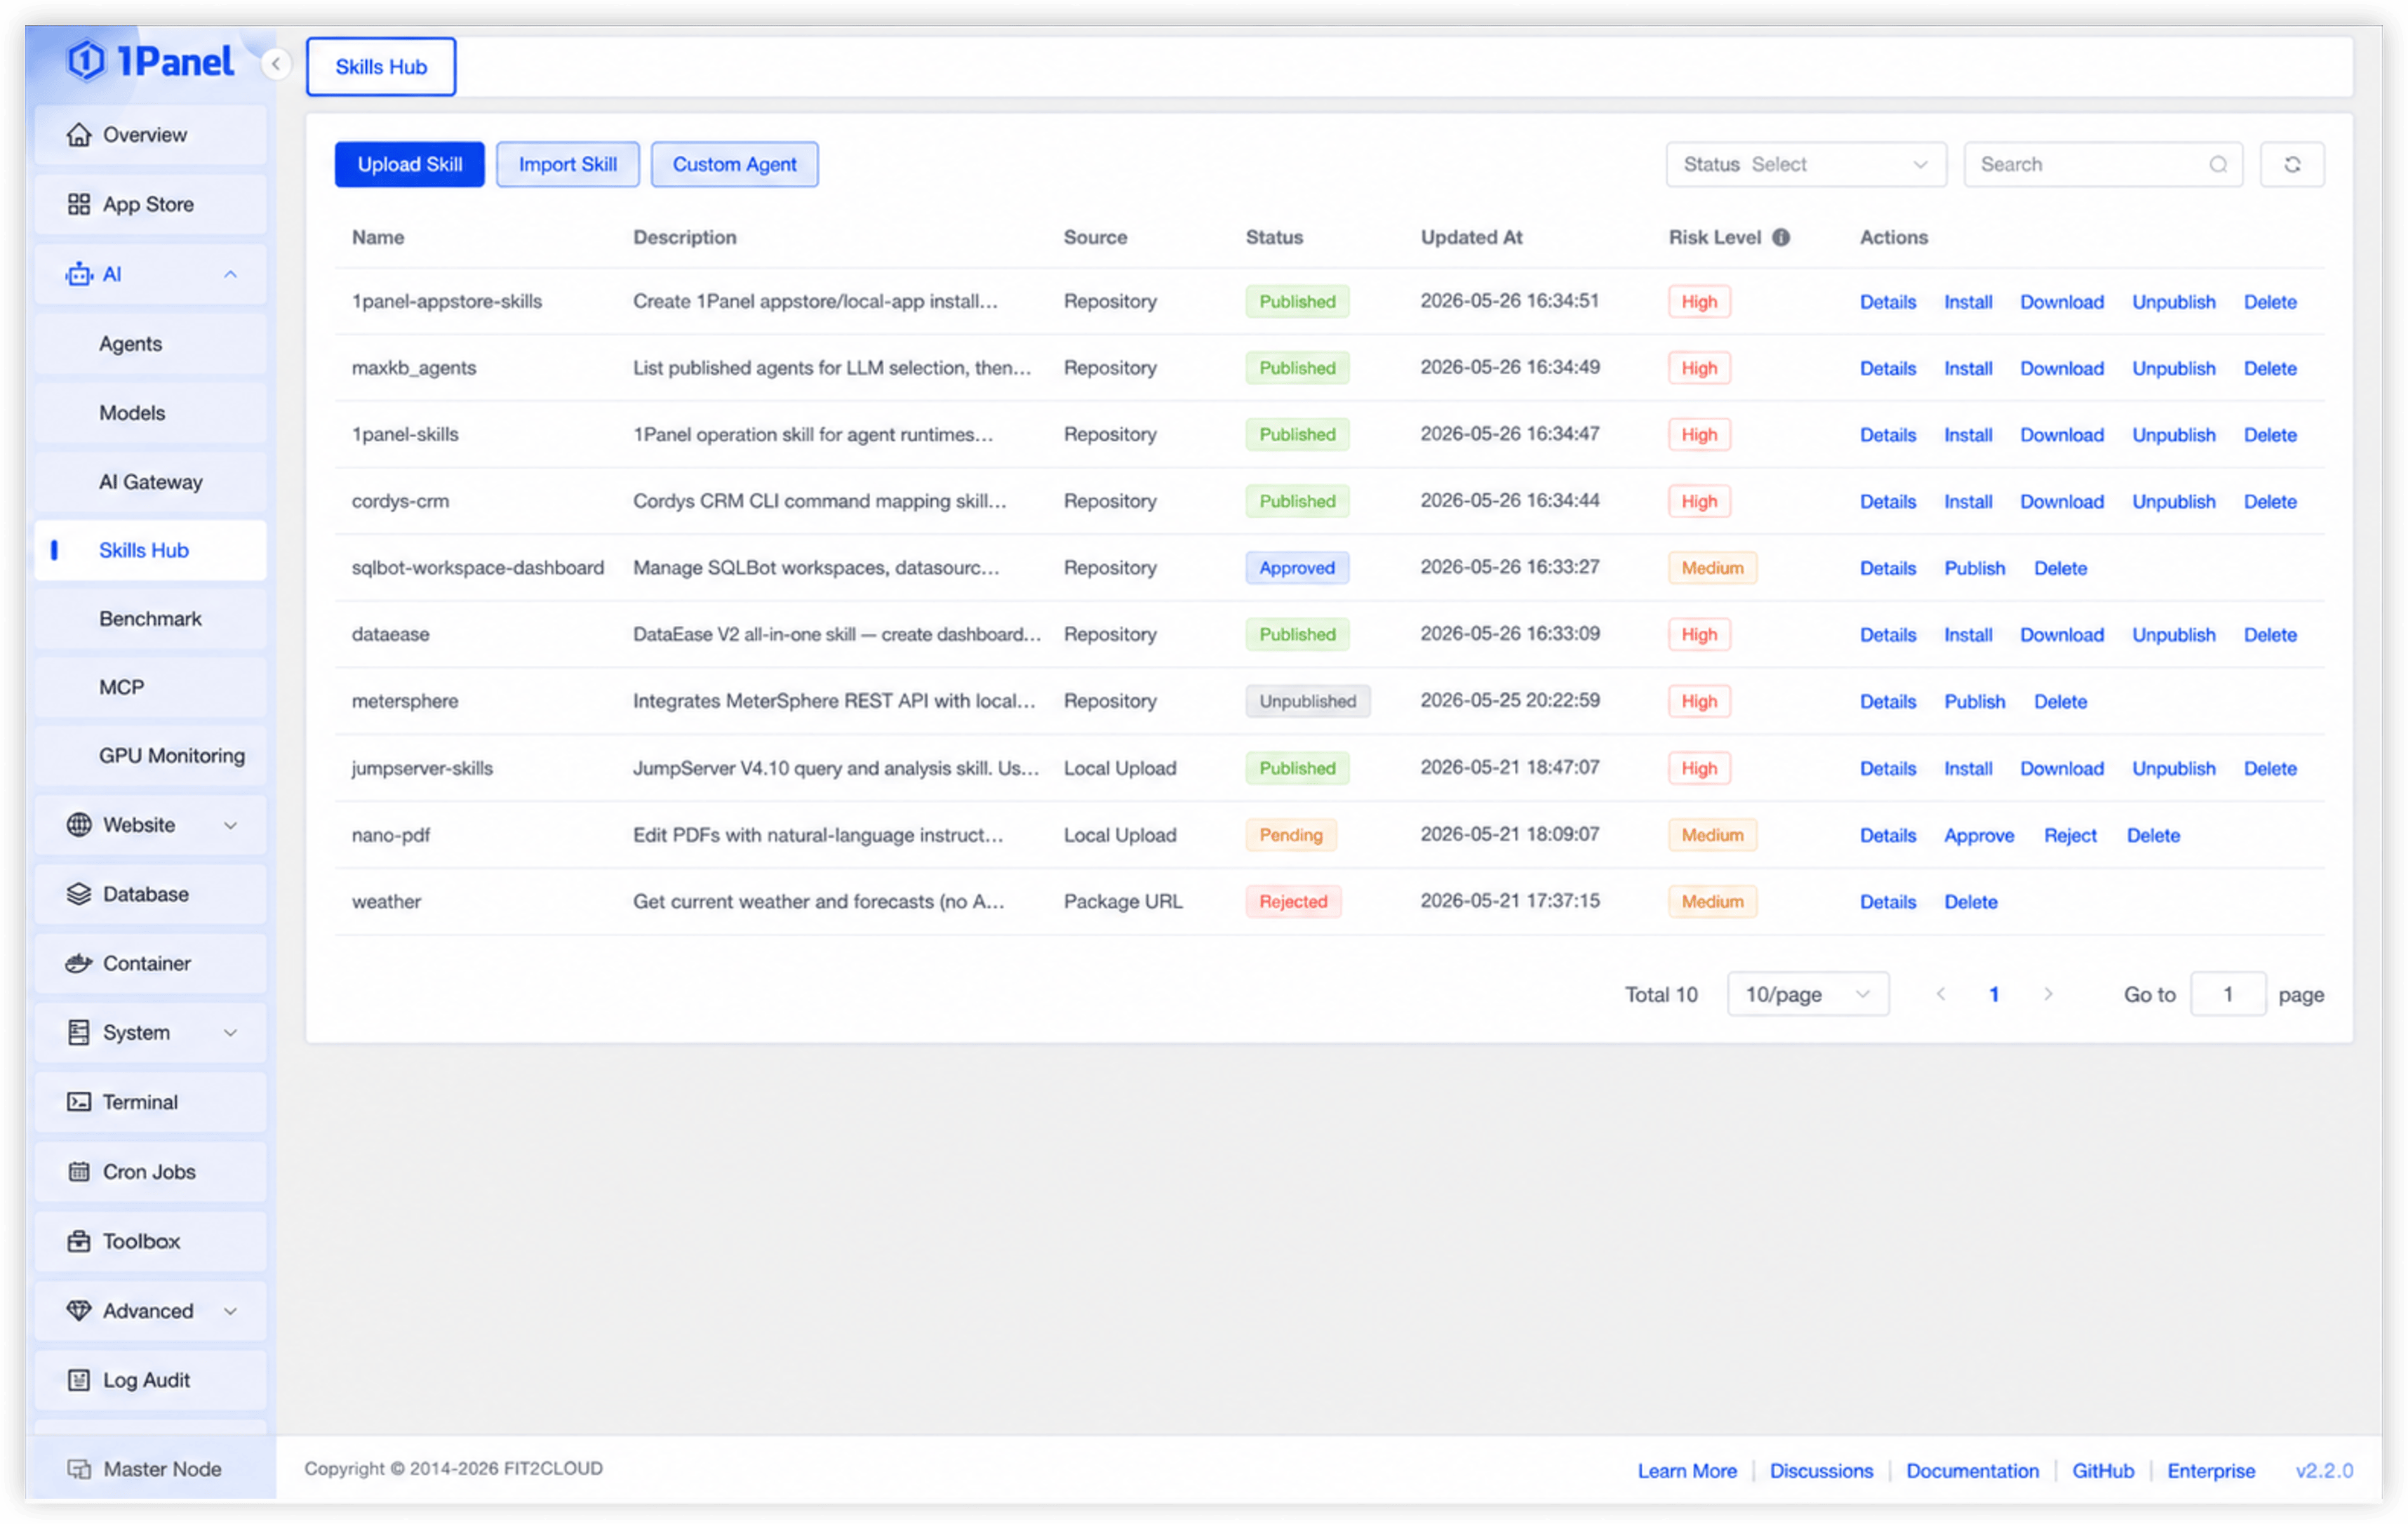Publish the metersphere skill
The height and width of the screenshot is (1524, 2408).
click(x=1975, y=701)
